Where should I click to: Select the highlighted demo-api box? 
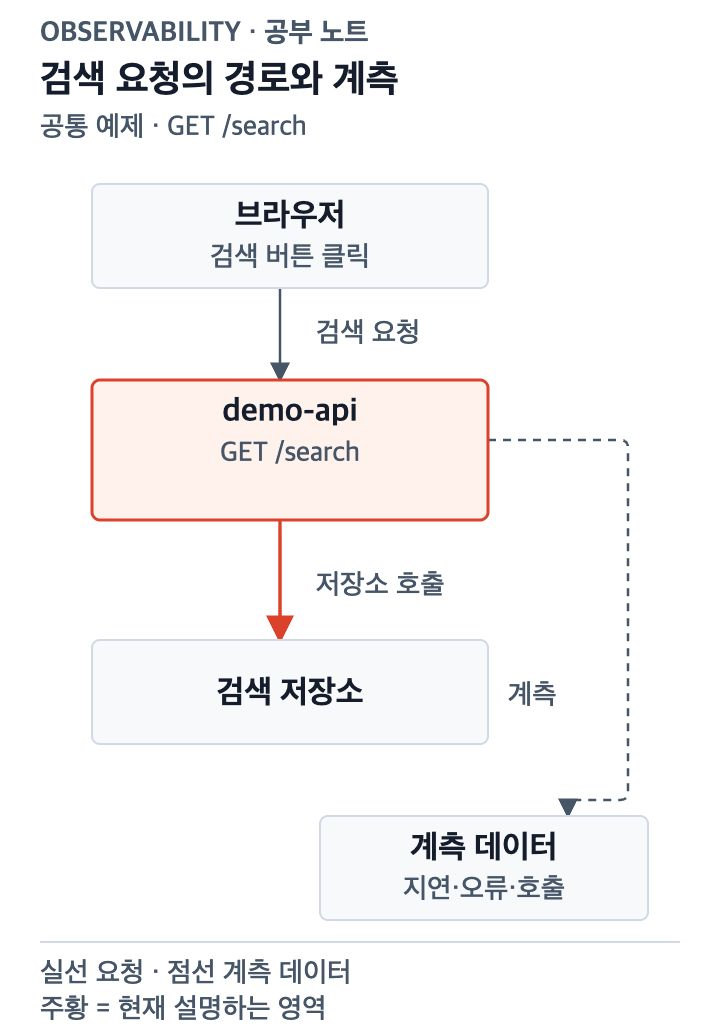tap(289, 450)
